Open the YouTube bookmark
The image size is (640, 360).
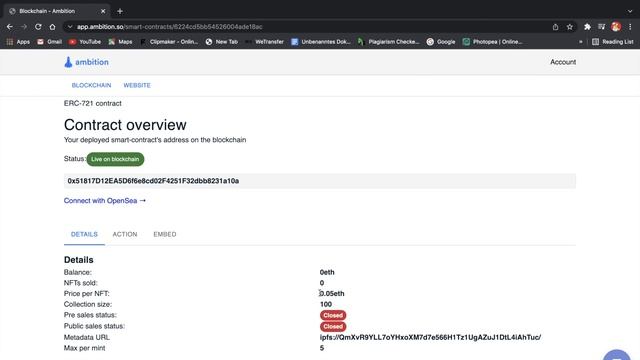(x=85, y=42)
